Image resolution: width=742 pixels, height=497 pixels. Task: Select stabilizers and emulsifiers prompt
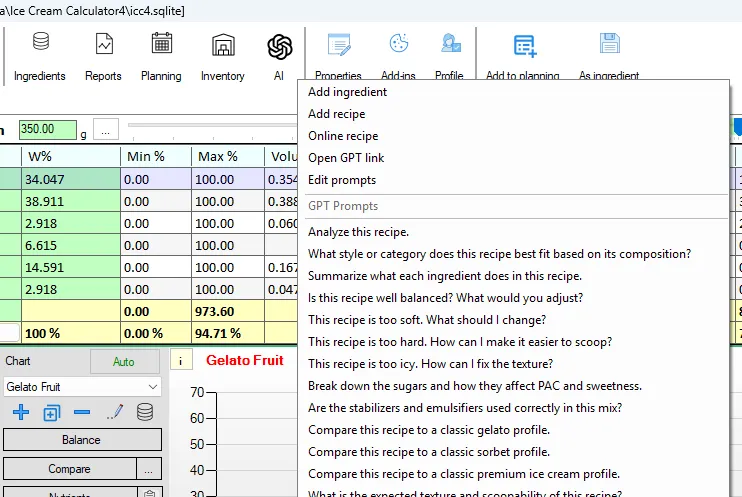[513, 408]
